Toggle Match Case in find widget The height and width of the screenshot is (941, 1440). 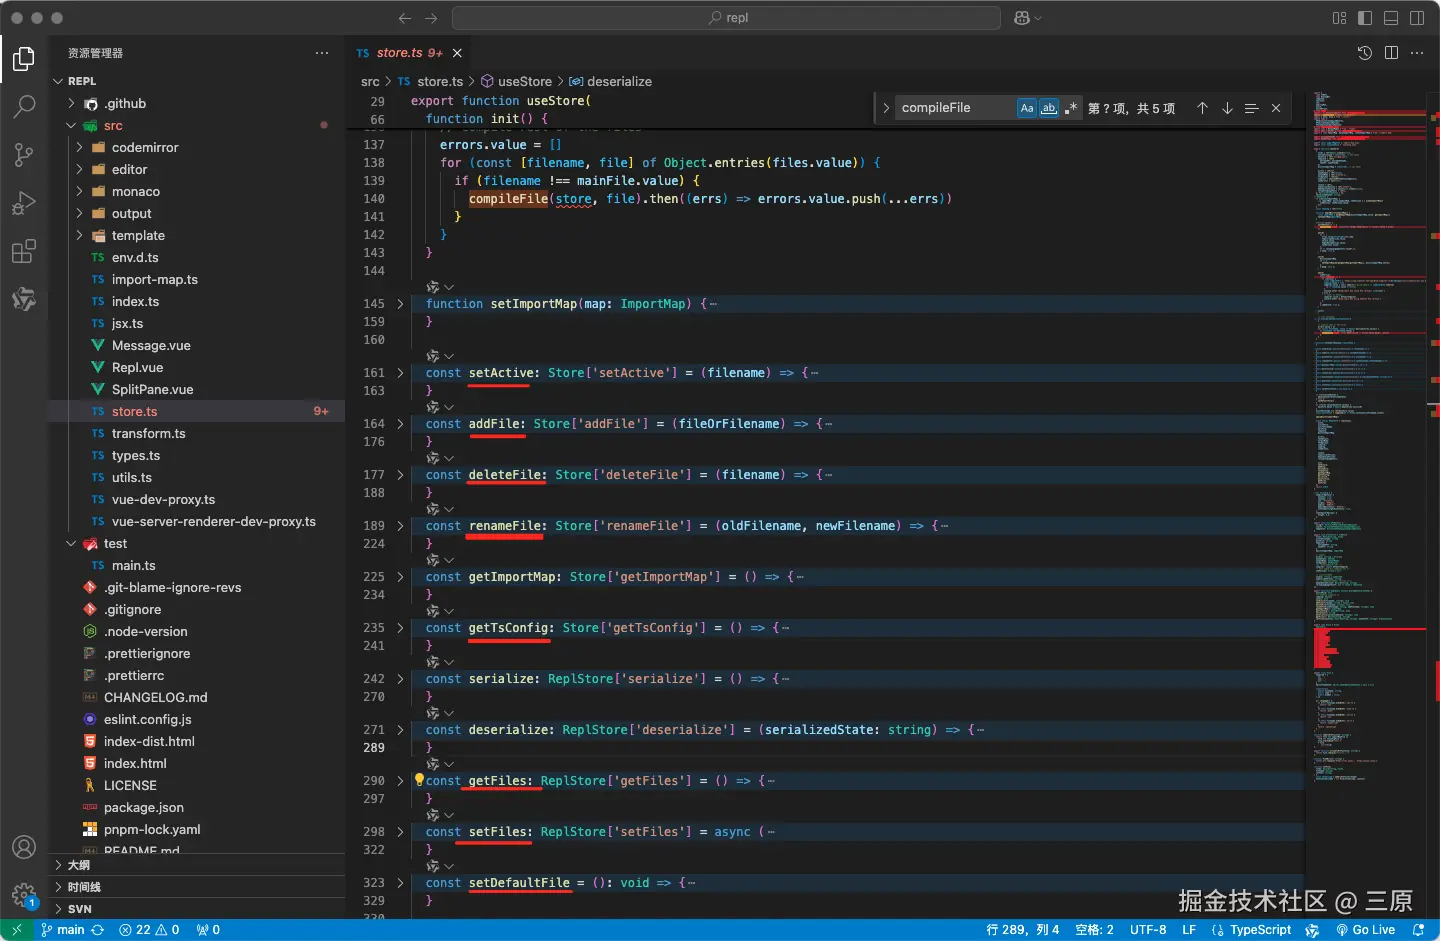(x=1027, y=108)
